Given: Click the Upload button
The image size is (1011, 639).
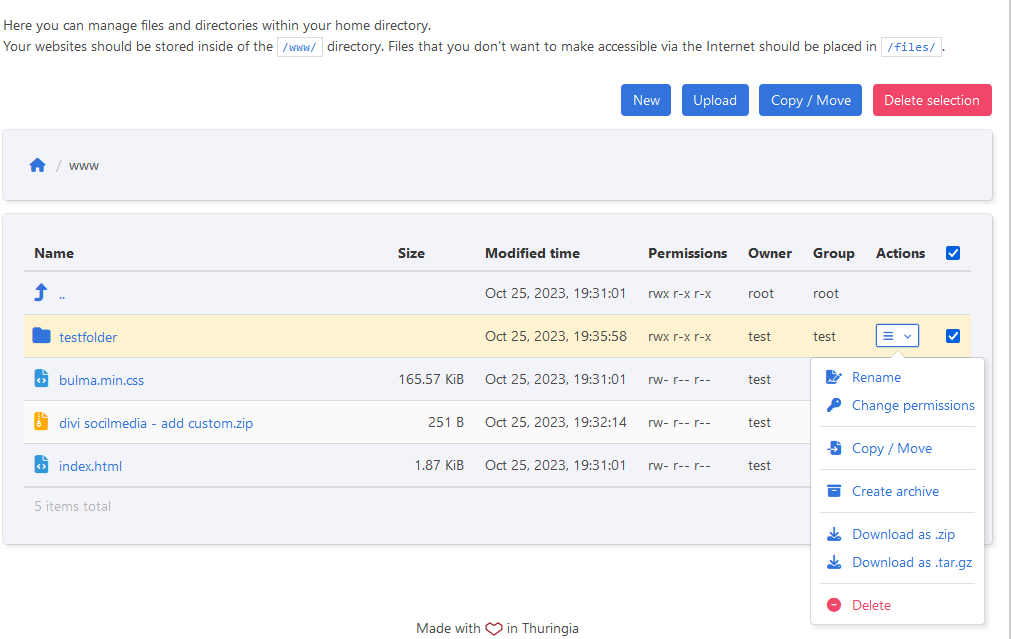Looking at the screenshot, I should (x=715, y=100).
